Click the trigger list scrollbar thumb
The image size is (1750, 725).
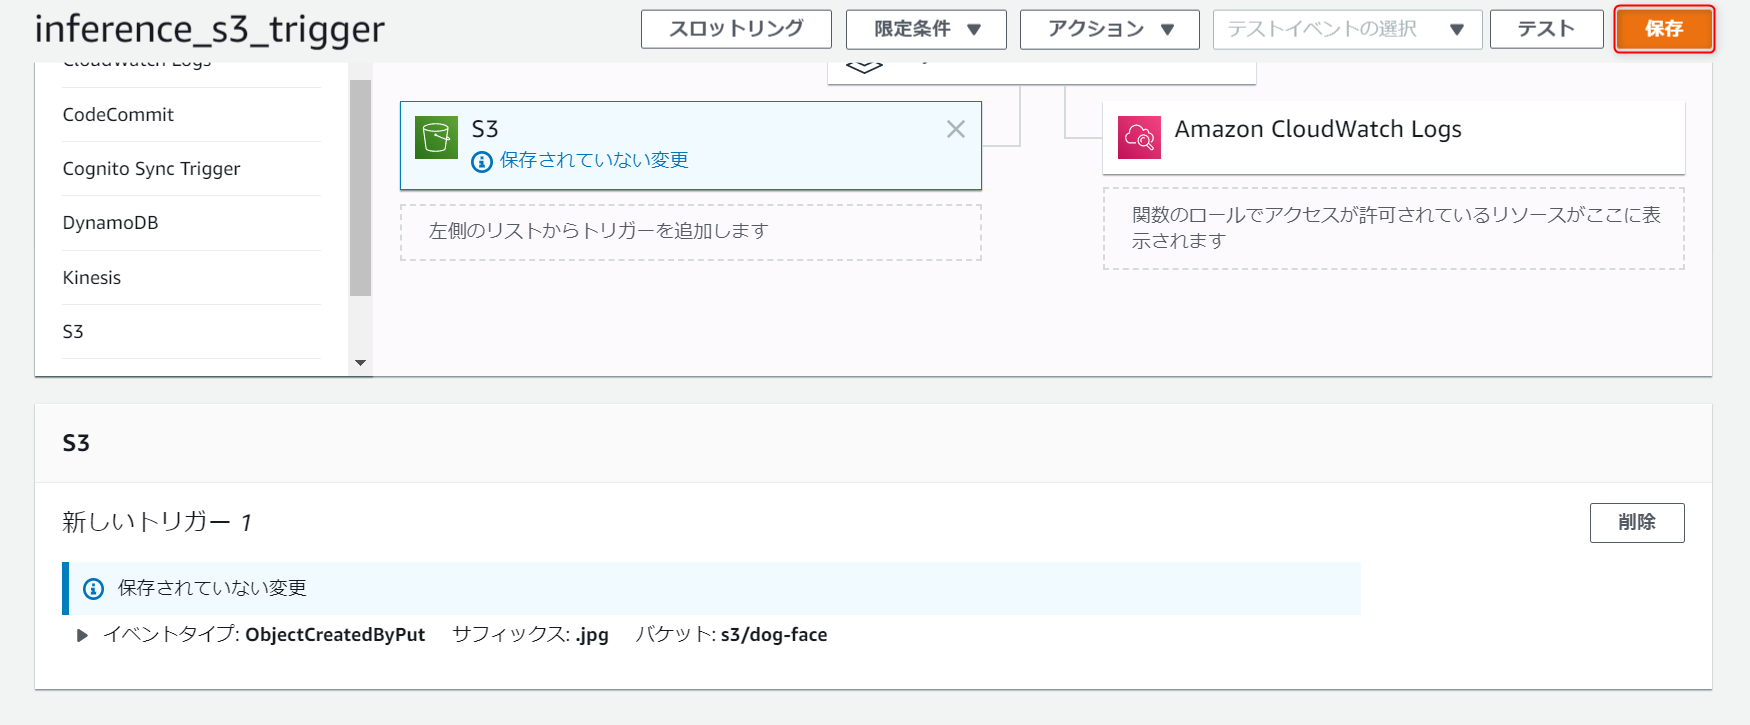360,187
